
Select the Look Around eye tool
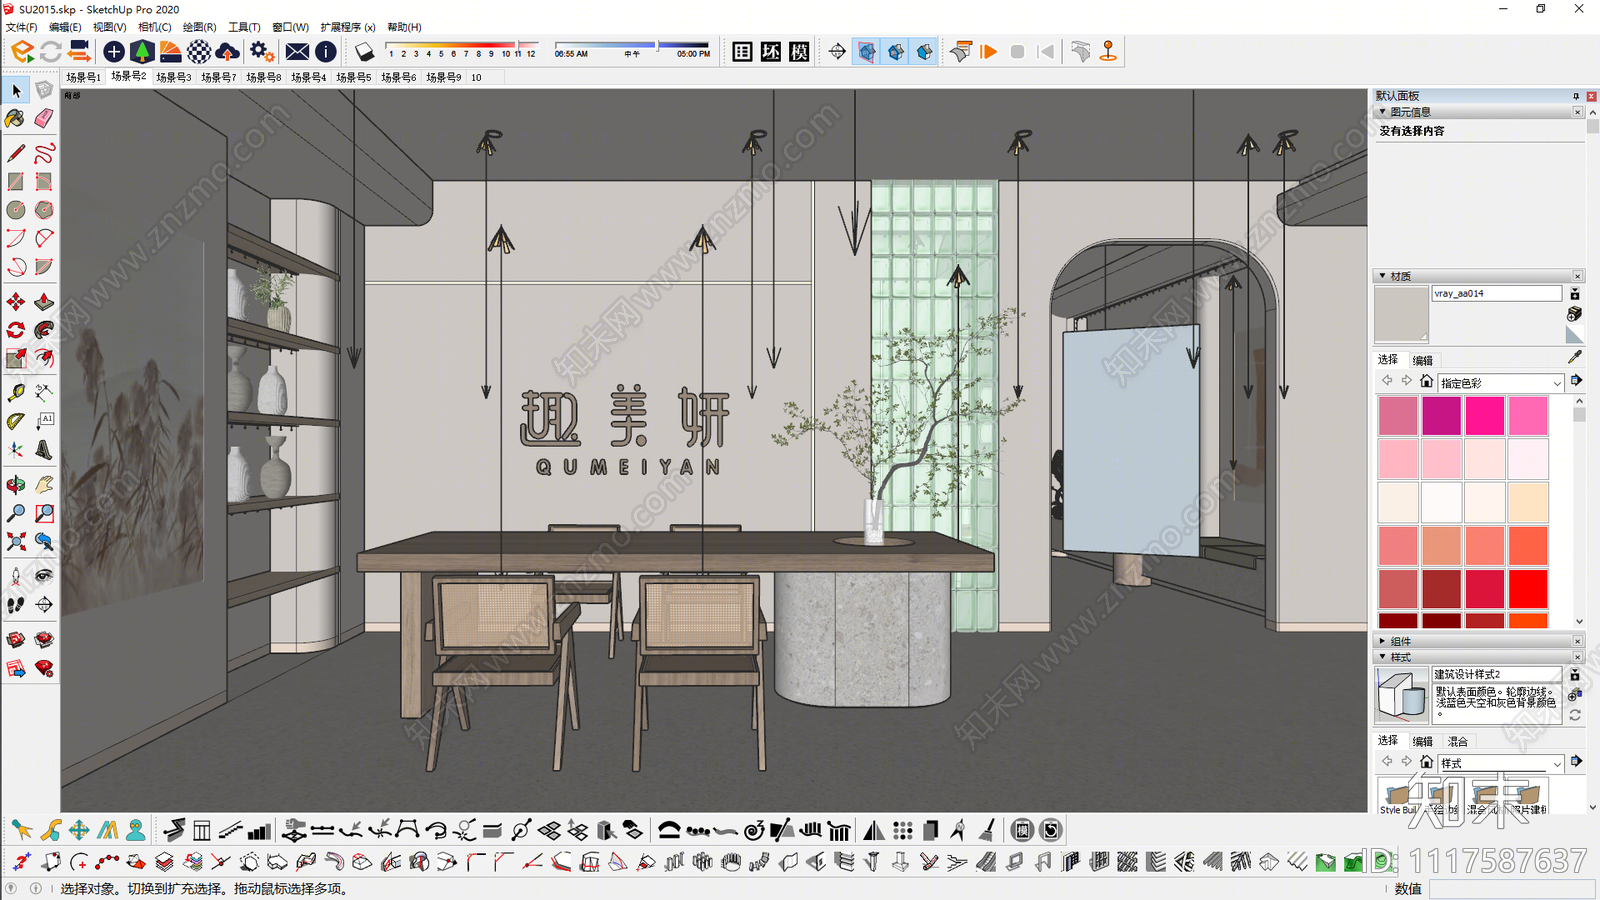coord(44,576)
